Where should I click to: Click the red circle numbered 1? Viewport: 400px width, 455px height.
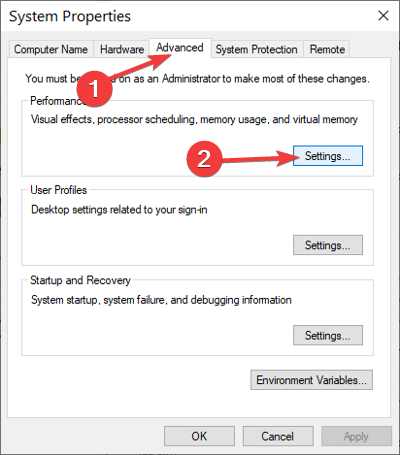pos(94,89)
